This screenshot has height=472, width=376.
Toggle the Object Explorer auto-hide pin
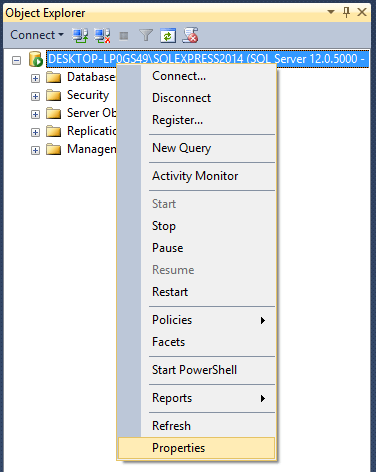coord(347,12)
